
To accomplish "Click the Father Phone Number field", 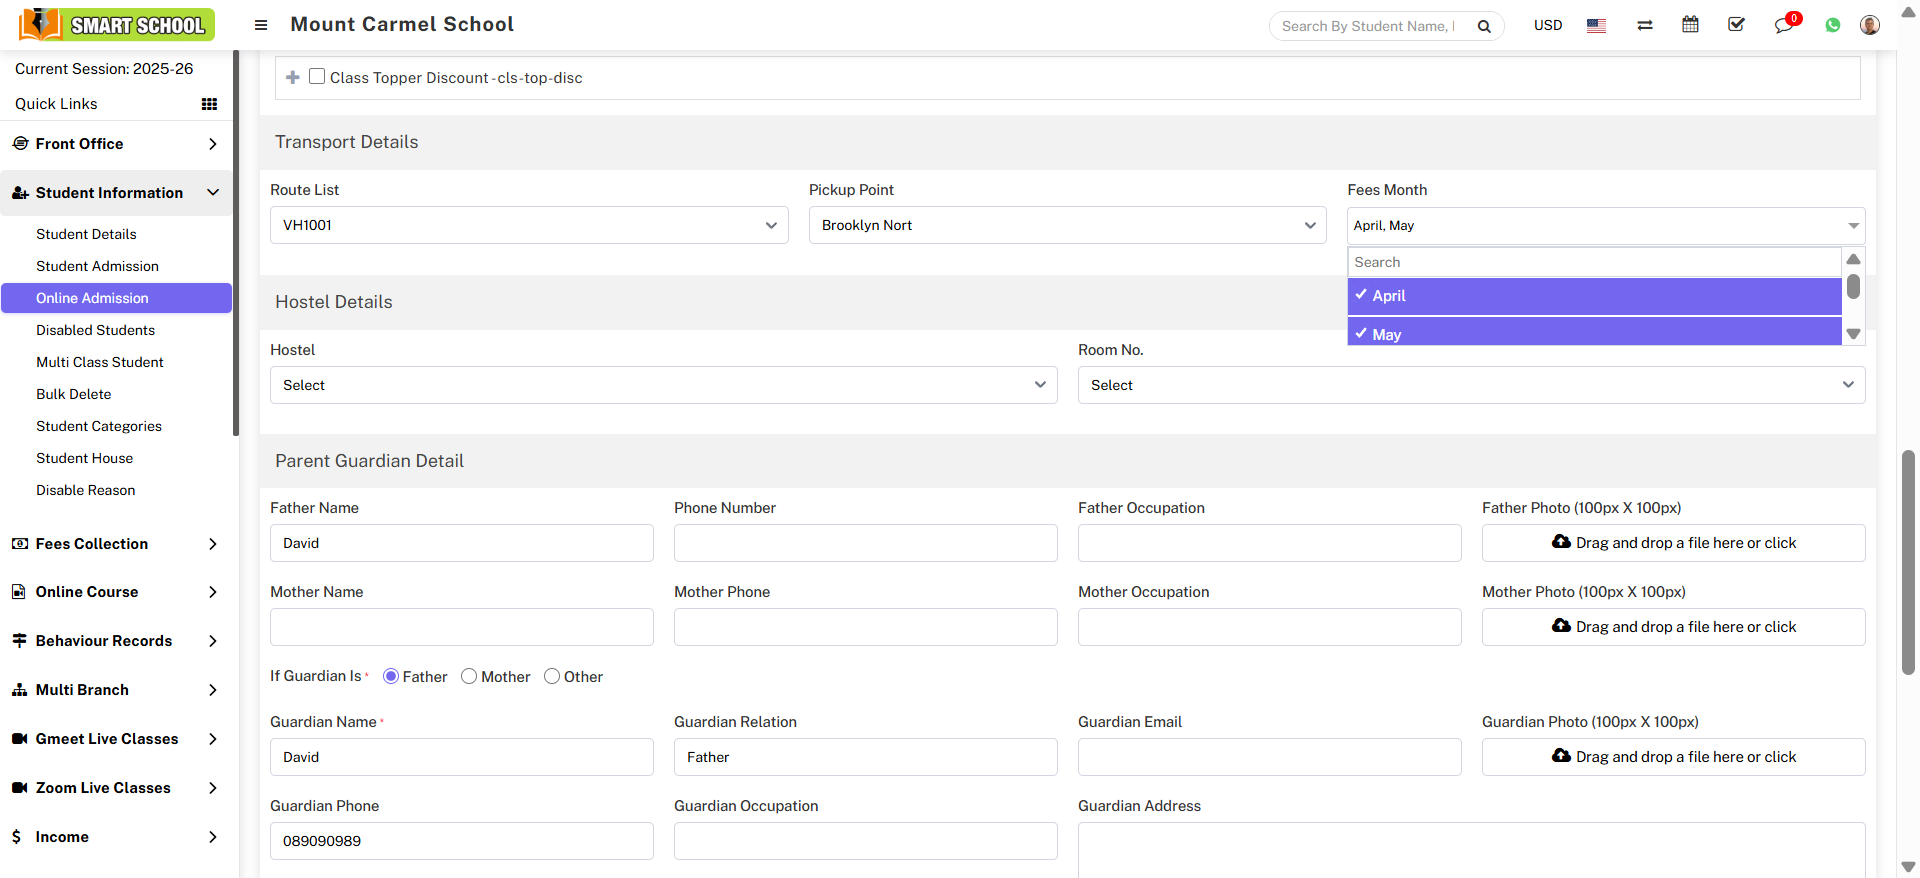I will [x=865, y=543].
